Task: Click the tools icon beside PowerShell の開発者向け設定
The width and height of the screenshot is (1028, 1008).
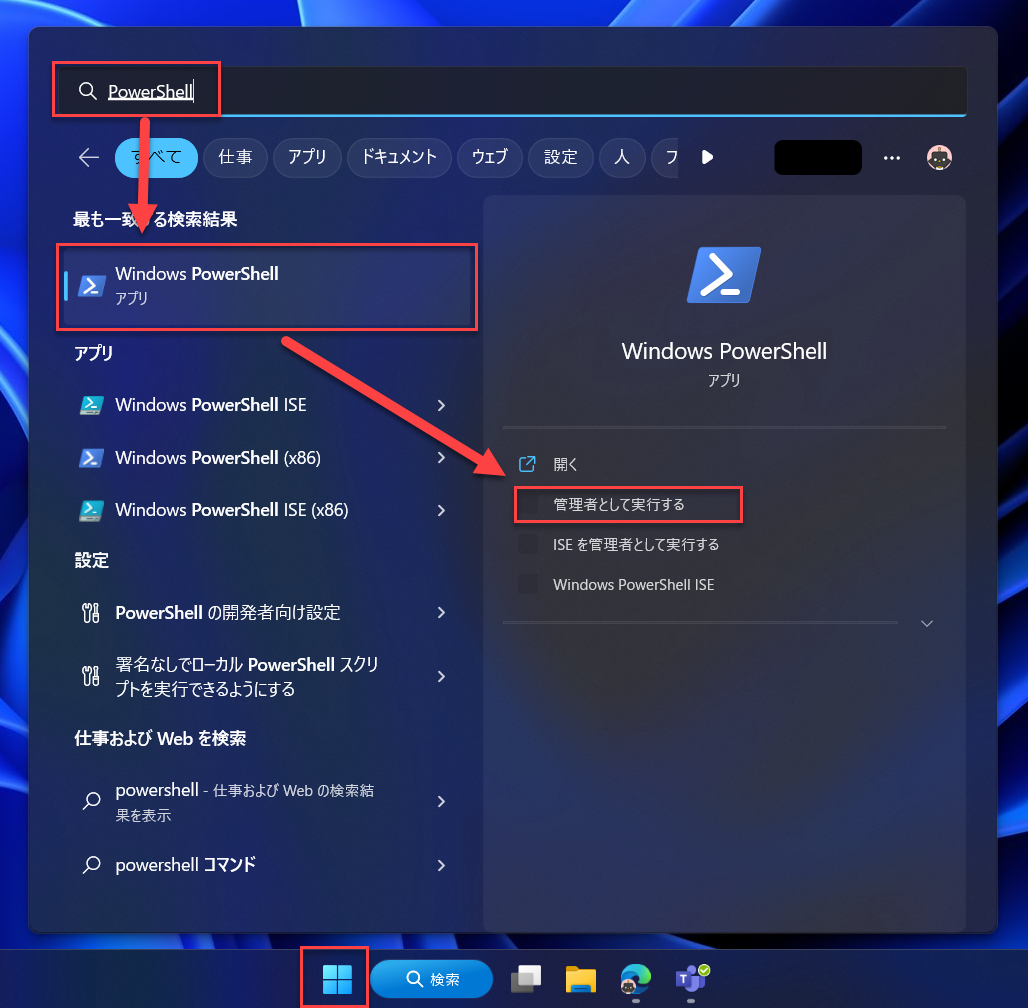Action: tap(90, 613)
